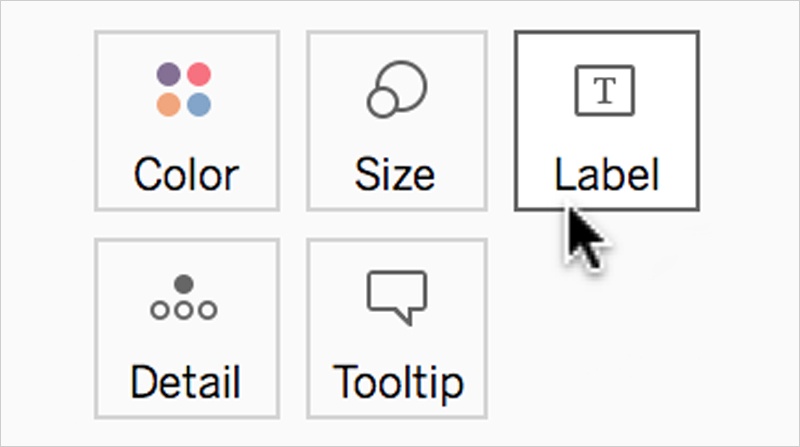This screenshot has height=447, width=800.
Task: Click the boxed T Label icon
Action: point(605,90)
